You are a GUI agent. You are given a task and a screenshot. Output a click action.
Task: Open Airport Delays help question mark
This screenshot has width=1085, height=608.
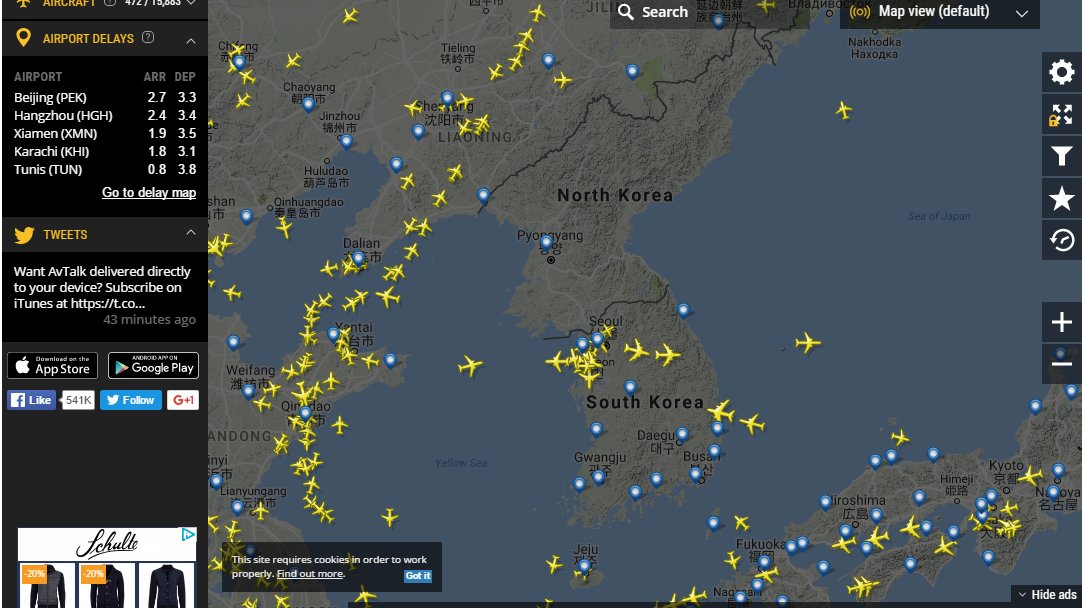[x=148, y=37]
